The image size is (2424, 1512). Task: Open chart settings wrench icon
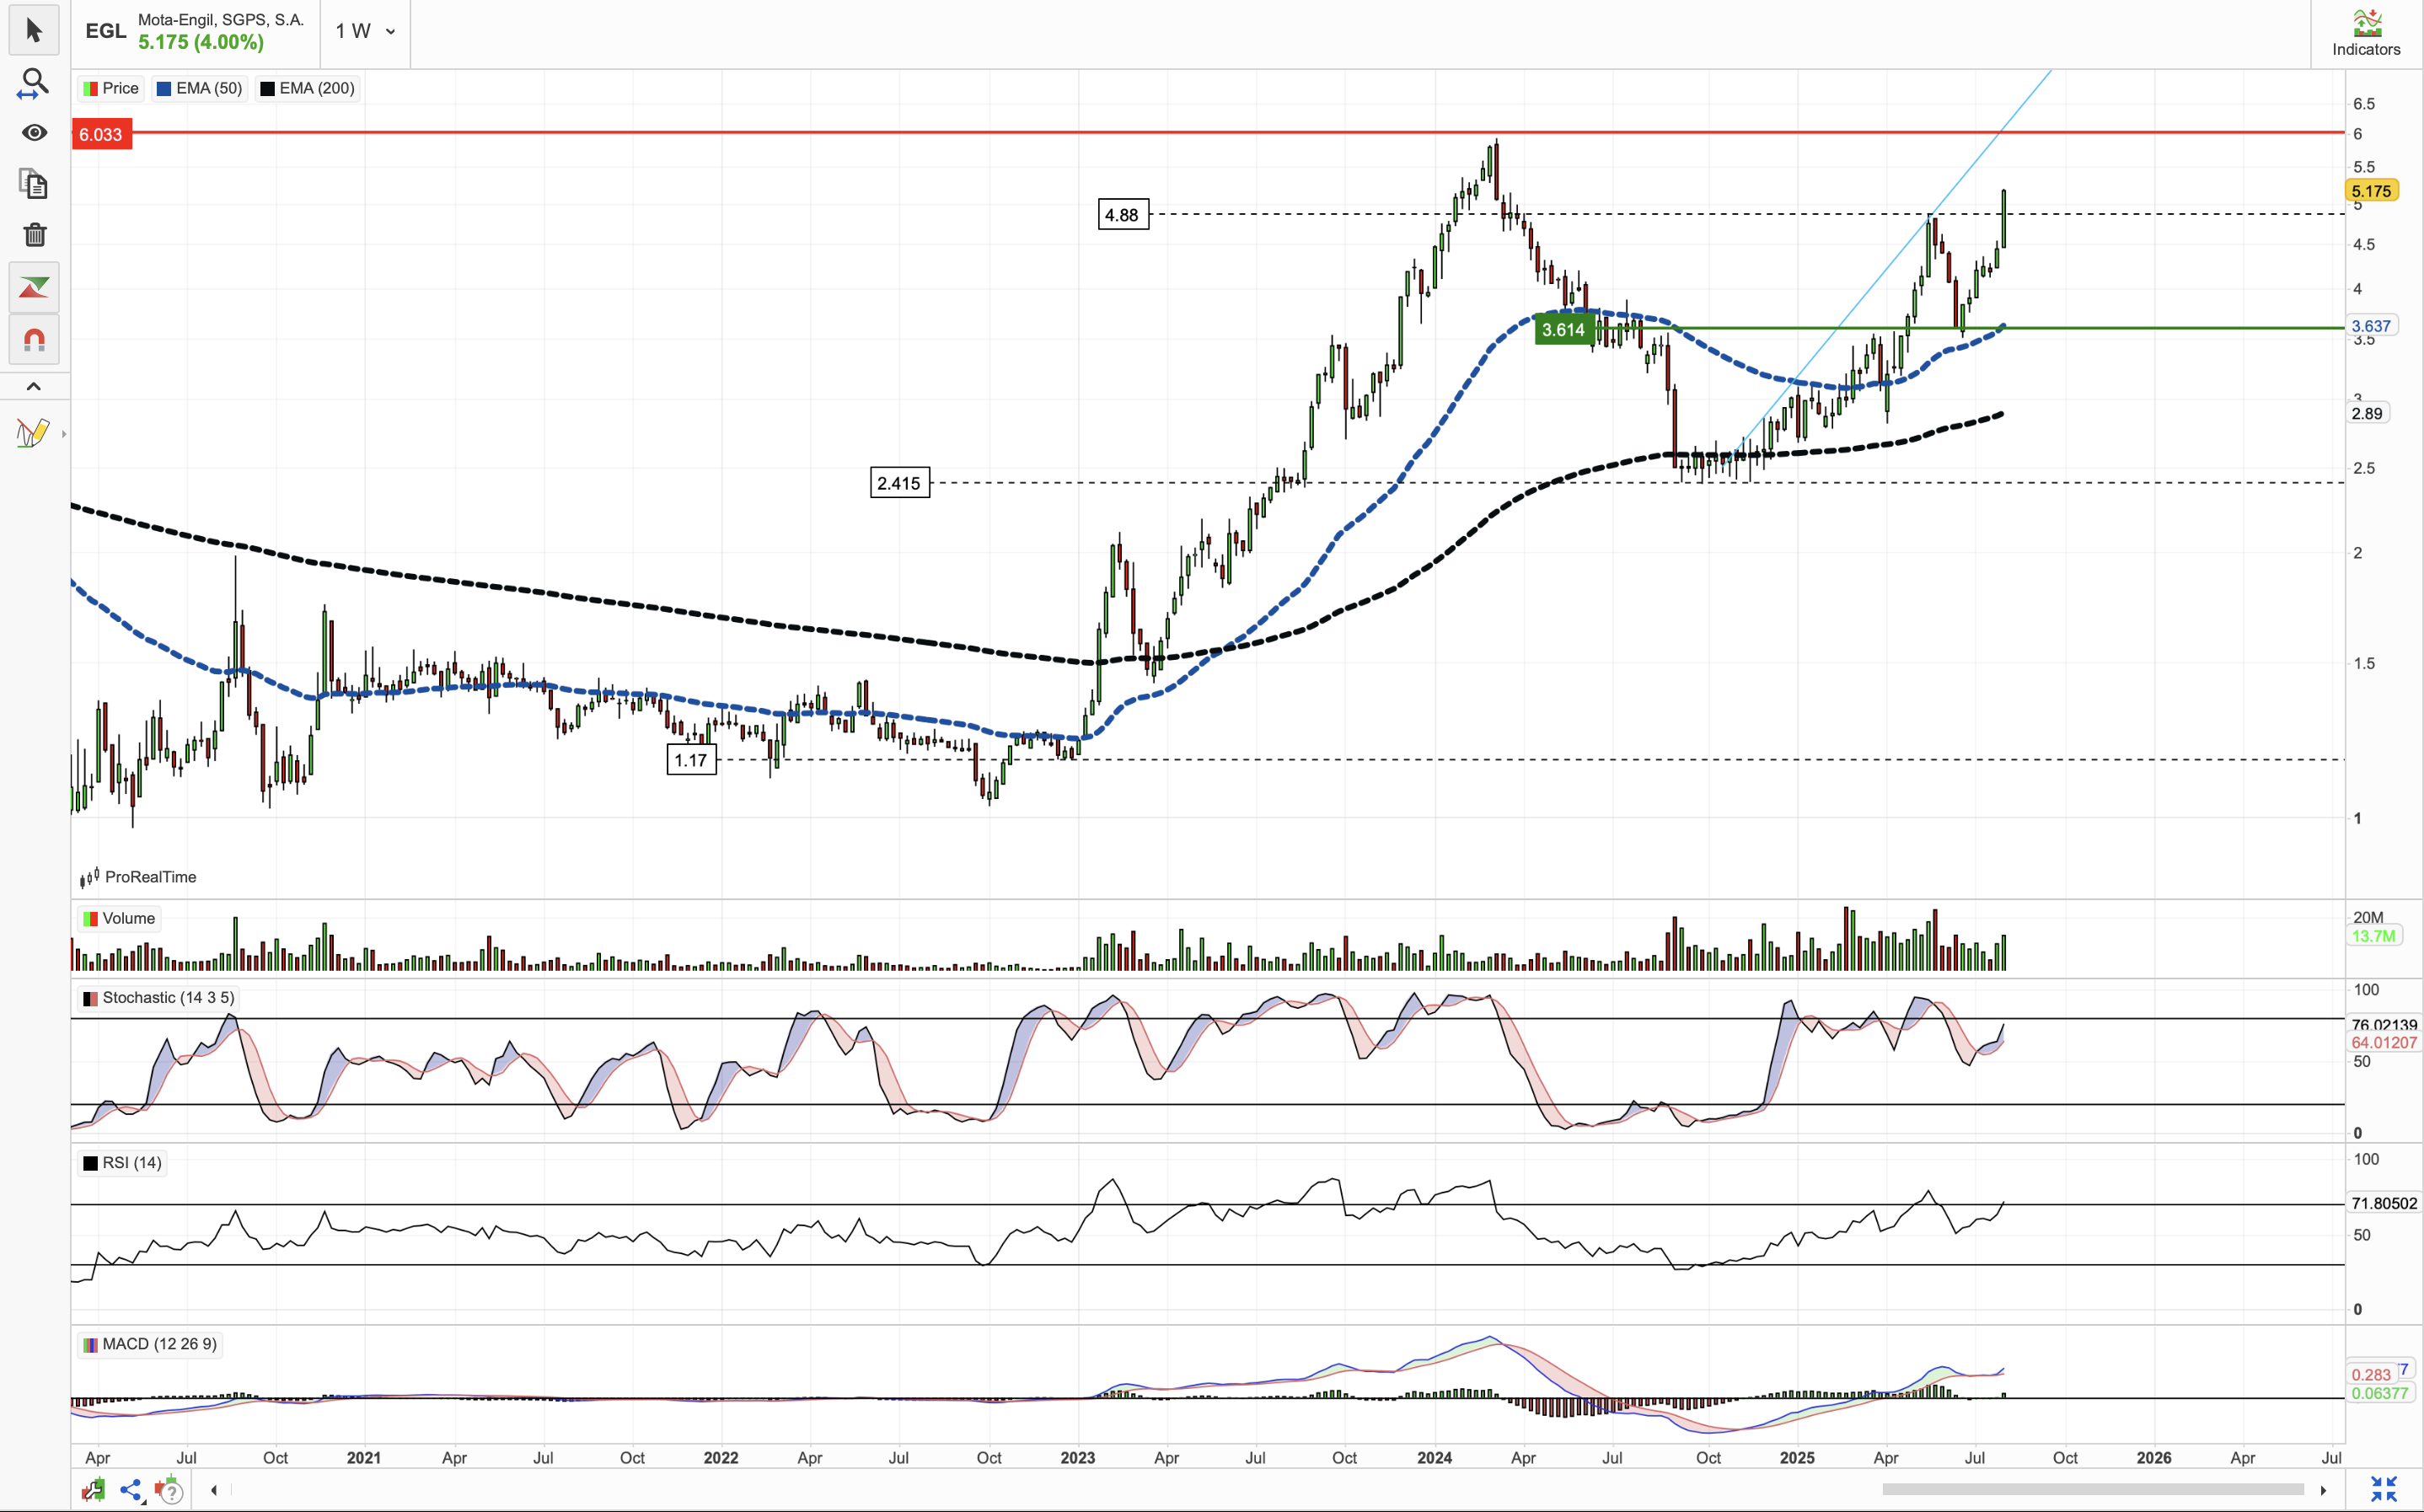tap(93, 1490)
